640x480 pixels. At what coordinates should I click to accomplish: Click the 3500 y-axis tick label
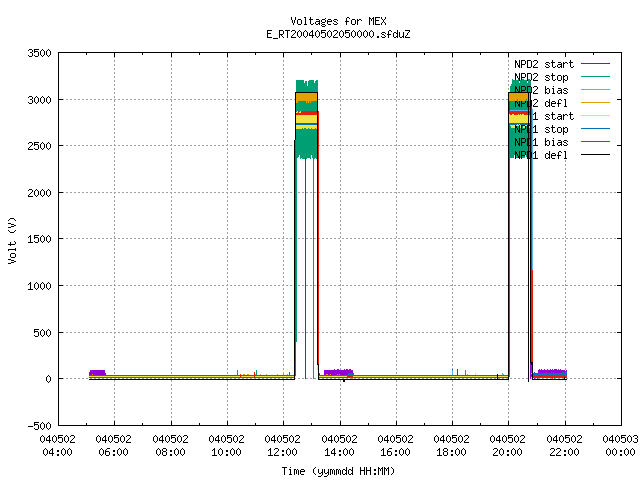pos(39,53)
